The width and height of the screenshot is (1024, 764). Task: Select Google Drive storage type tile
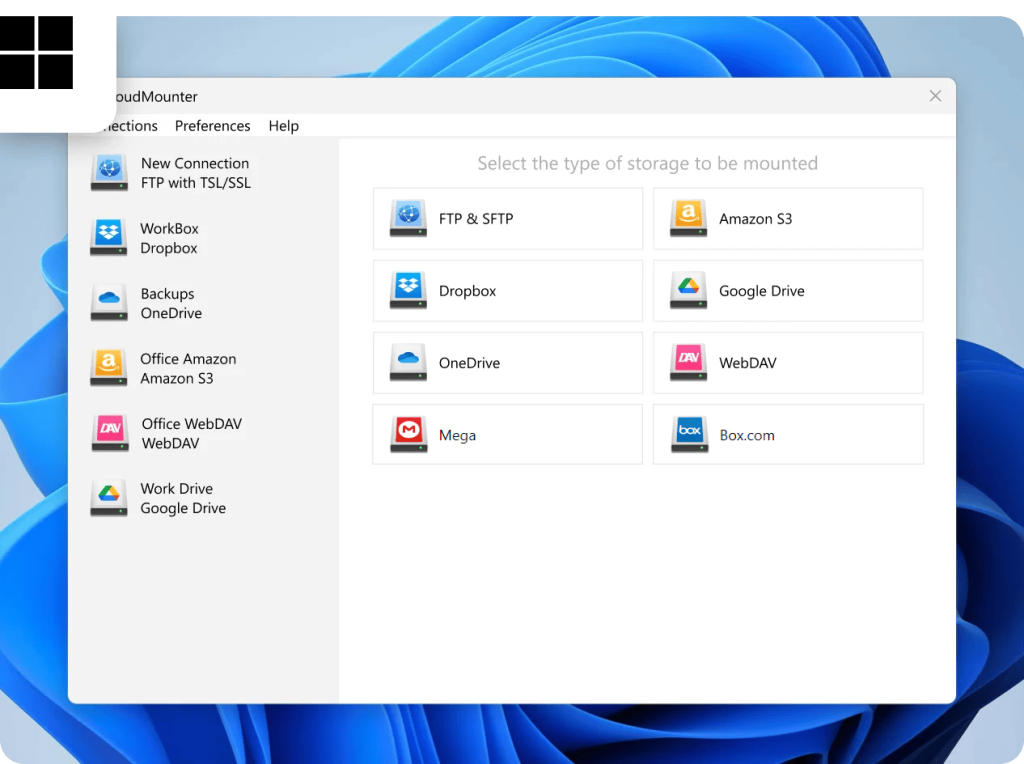pos(788,291)
